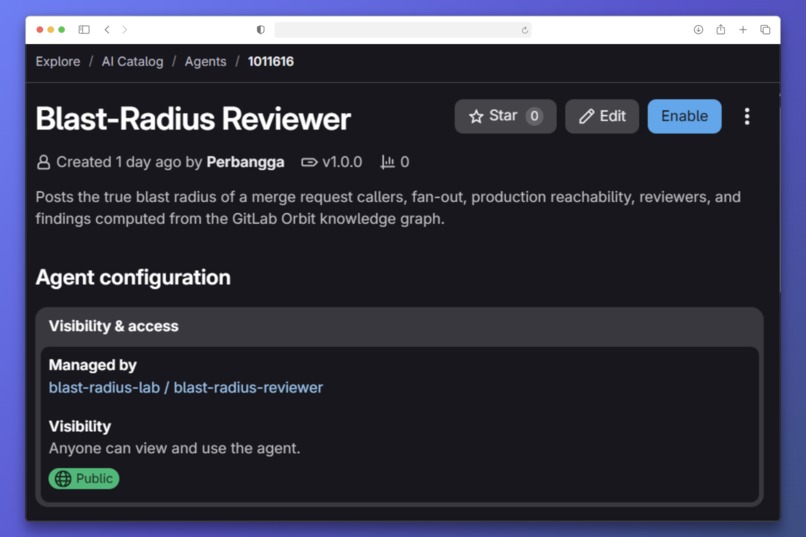Open the vertical ellipsis actions menu
The width and height of the screenshot is (806, 537).
(747, 116)
